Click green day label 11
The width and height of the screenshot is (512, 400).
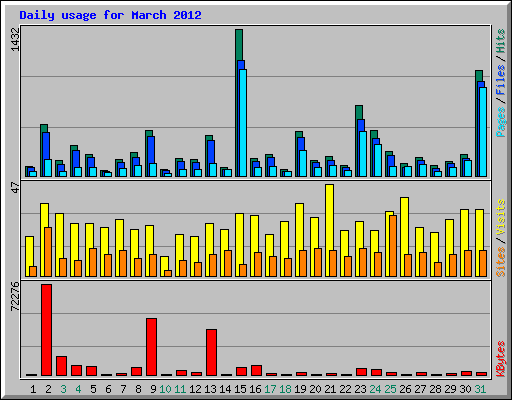(x=180, y=389)
